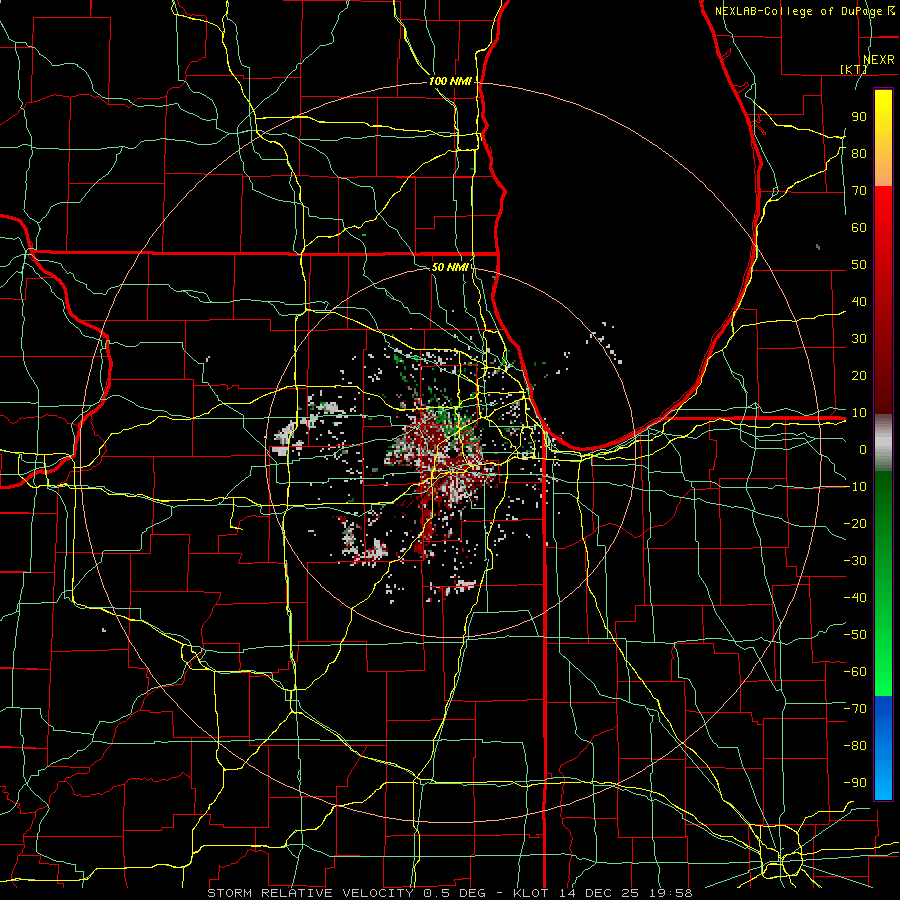Click the -90 value on velocity scale

point(855,783)
